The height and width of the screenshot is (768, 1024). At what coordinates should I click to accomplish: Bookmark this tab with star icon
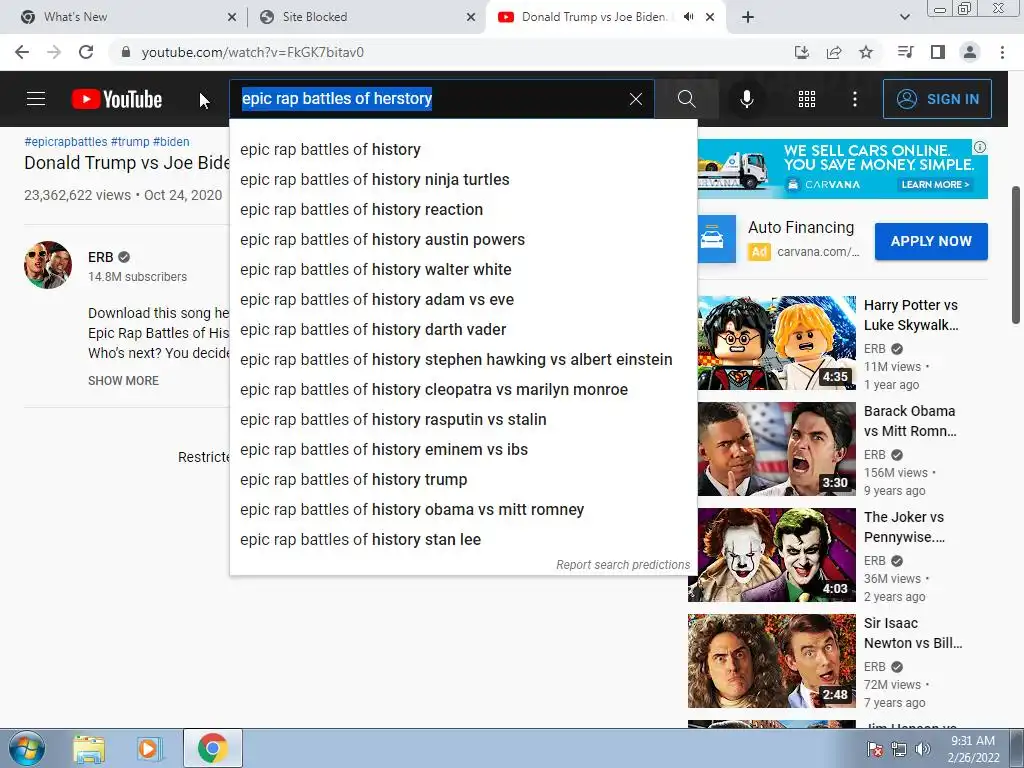pos(866,52)
